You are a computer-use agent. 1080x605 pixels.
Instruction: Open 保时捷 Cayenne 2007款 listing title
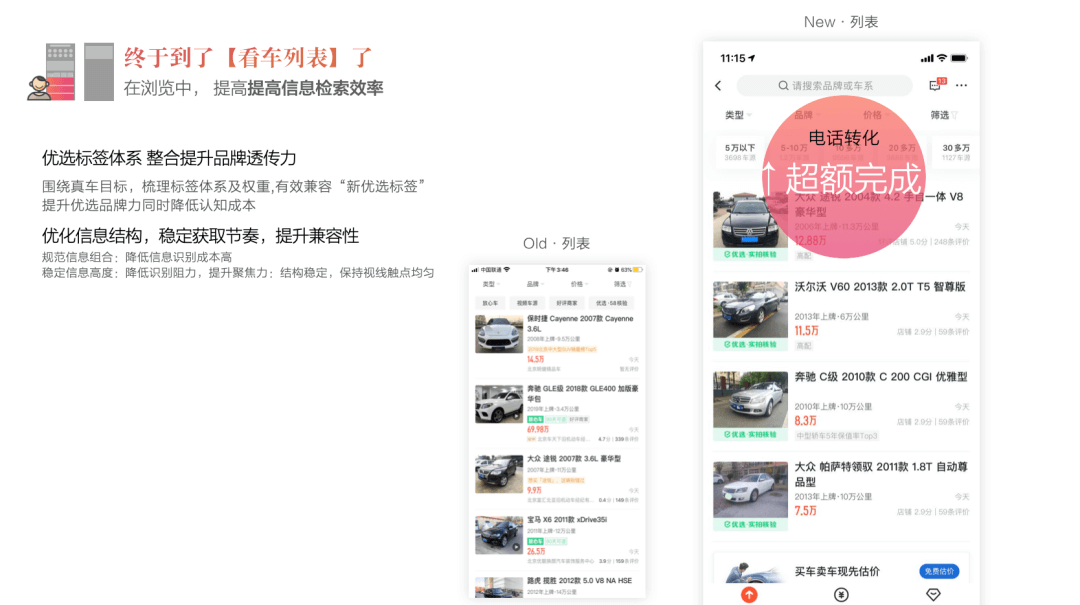pyautogui.click(x=580, y=324)
